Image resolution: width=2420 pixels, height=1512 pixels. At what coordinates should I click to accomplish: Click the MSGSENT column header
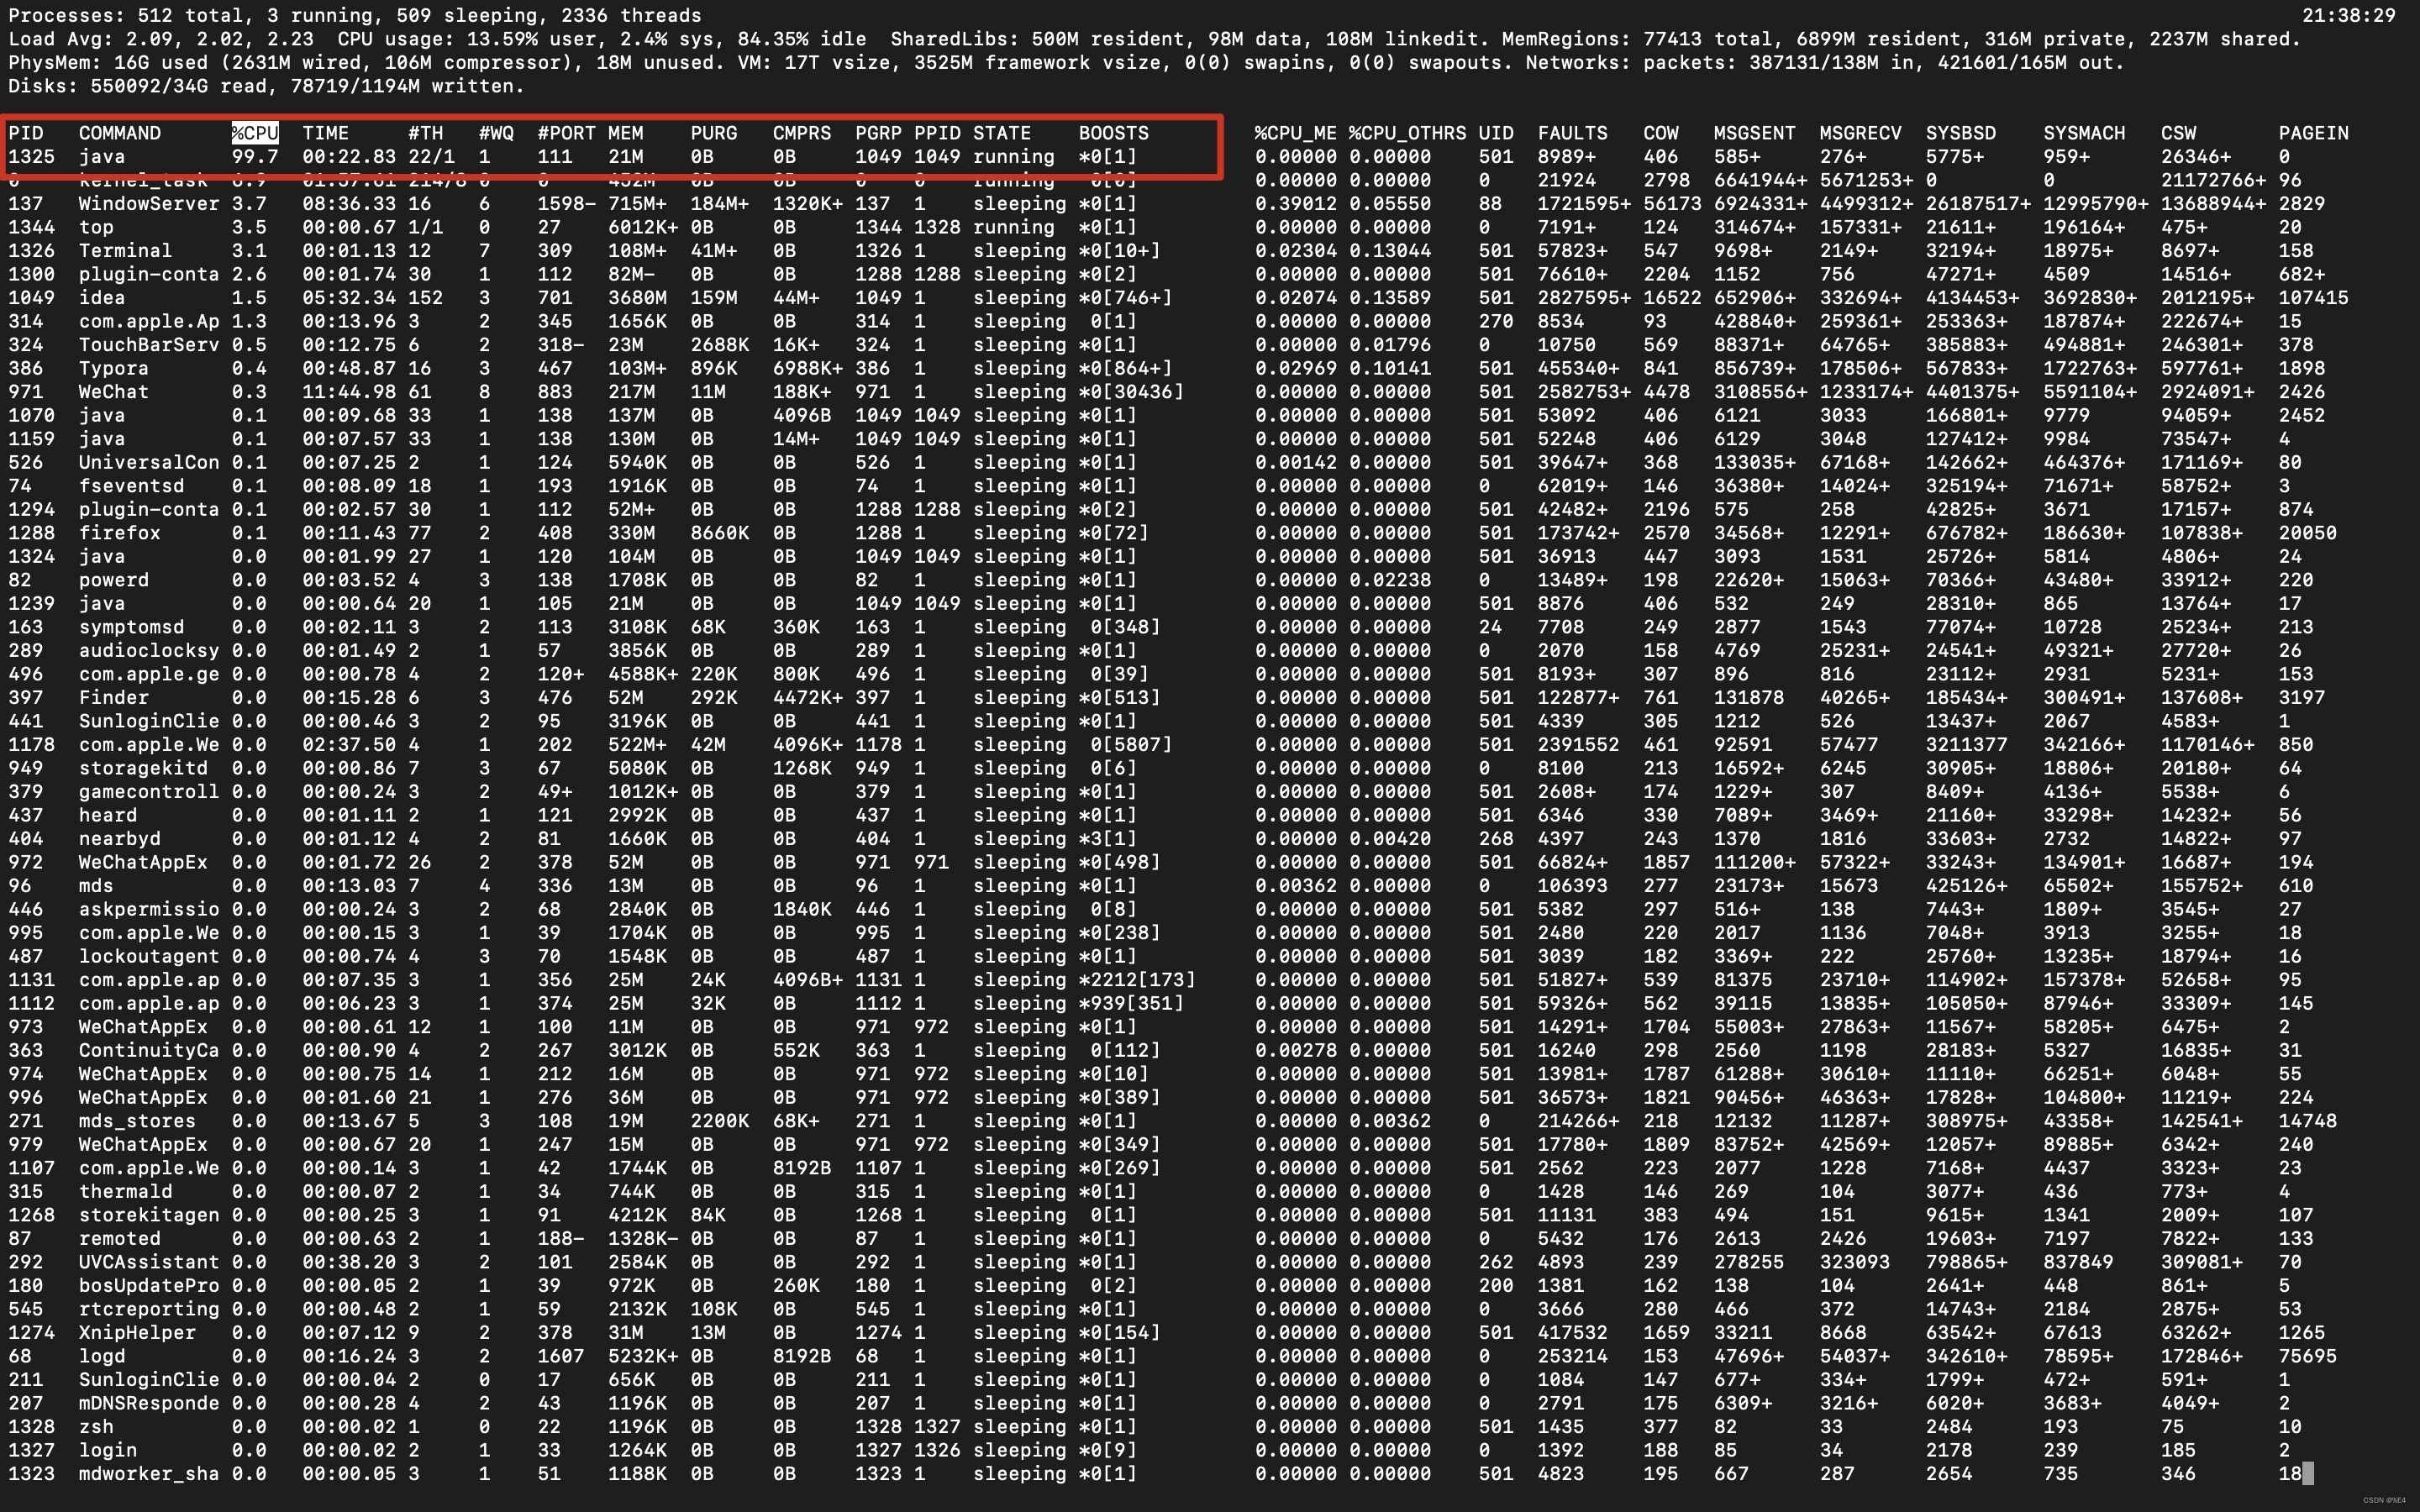(1755, 133)
